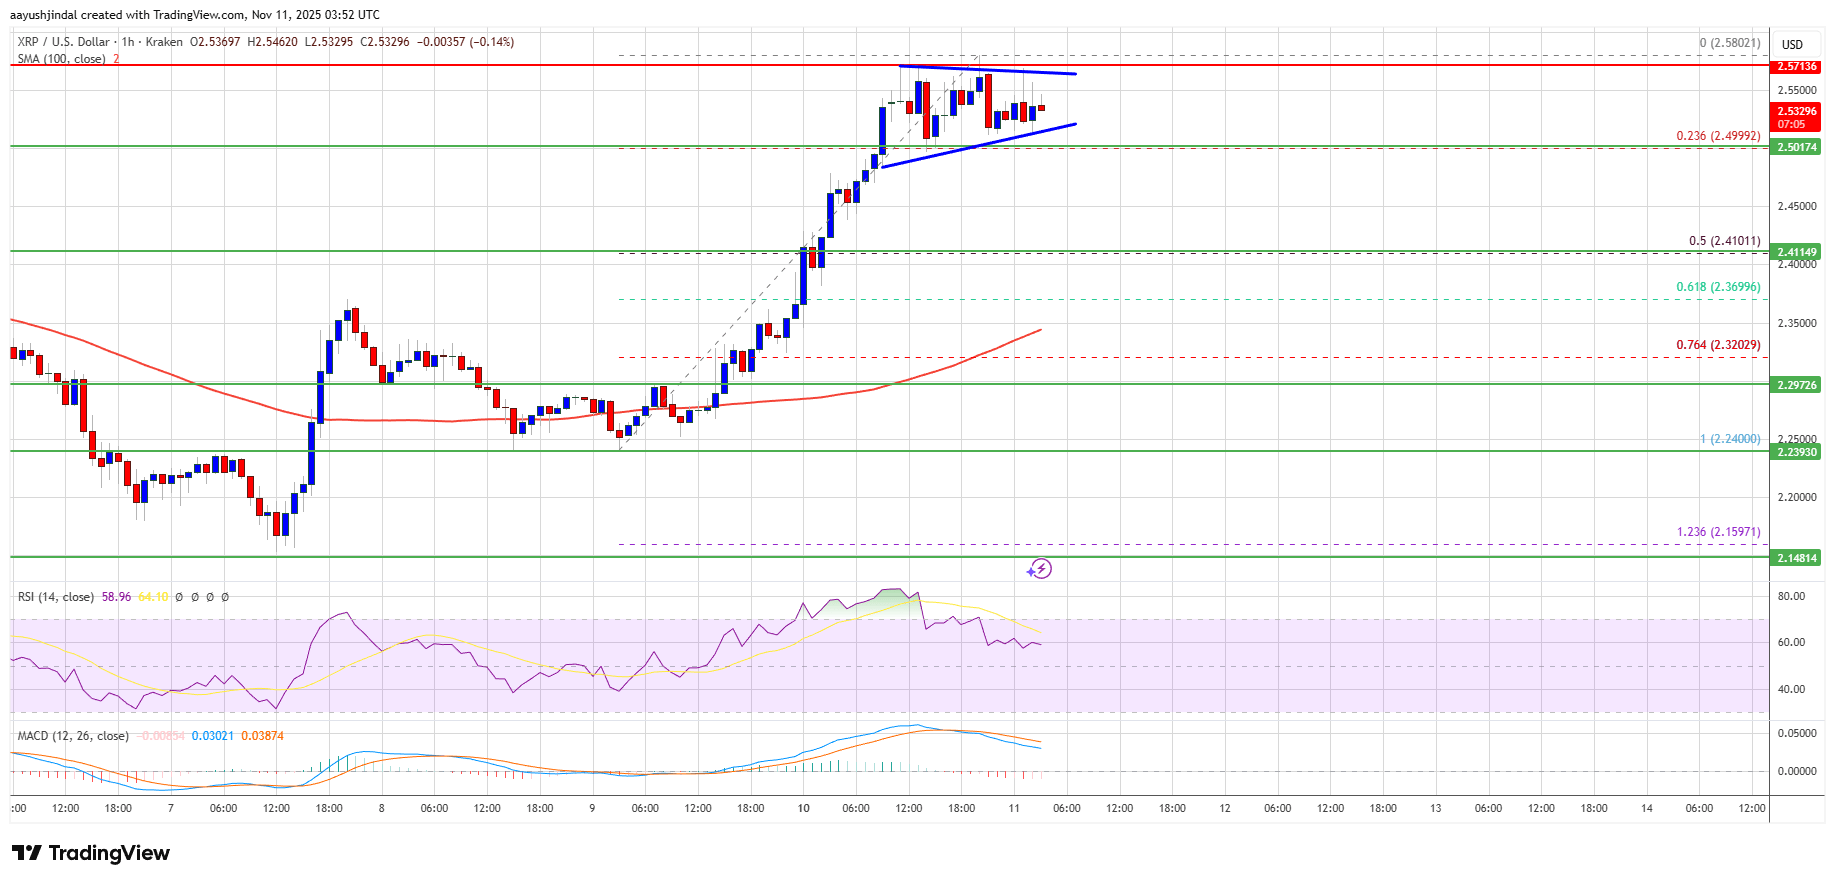Click the green 2.23930 price label
Viewport: 1835px width, 883px height.
(1796, 452)
